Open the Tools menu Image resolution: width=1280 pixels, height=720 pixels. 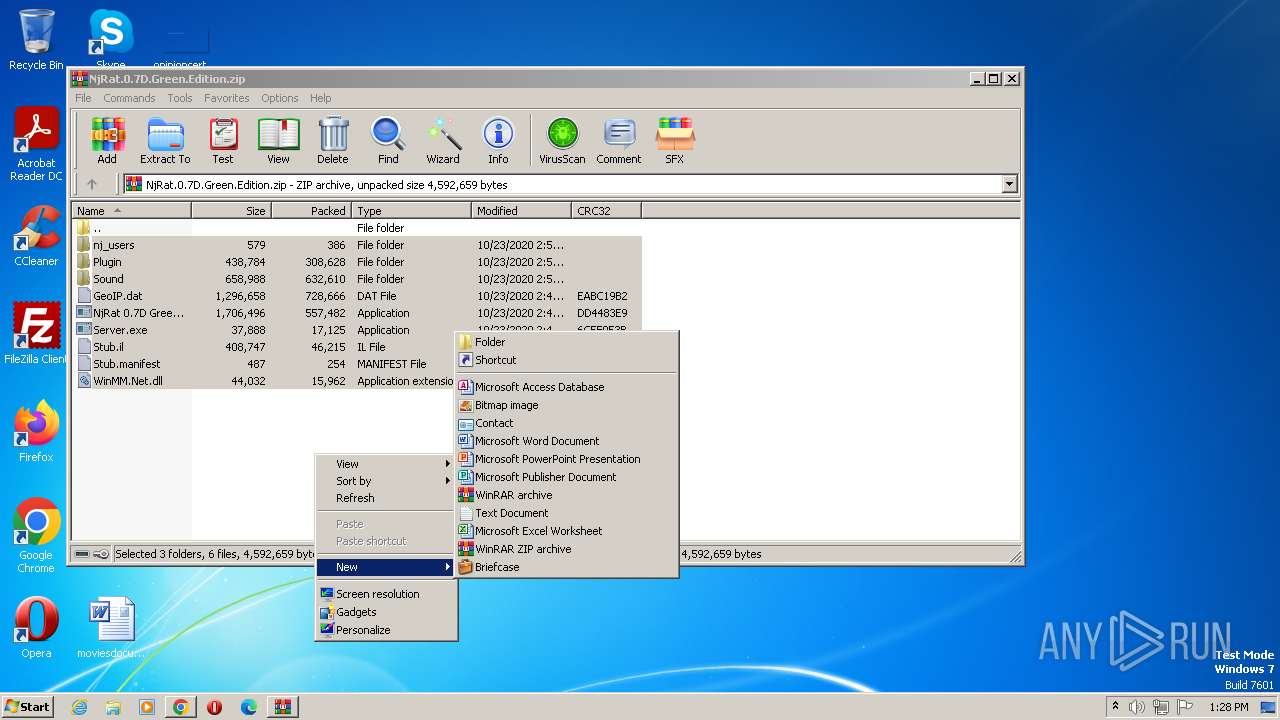click(180, 98)
